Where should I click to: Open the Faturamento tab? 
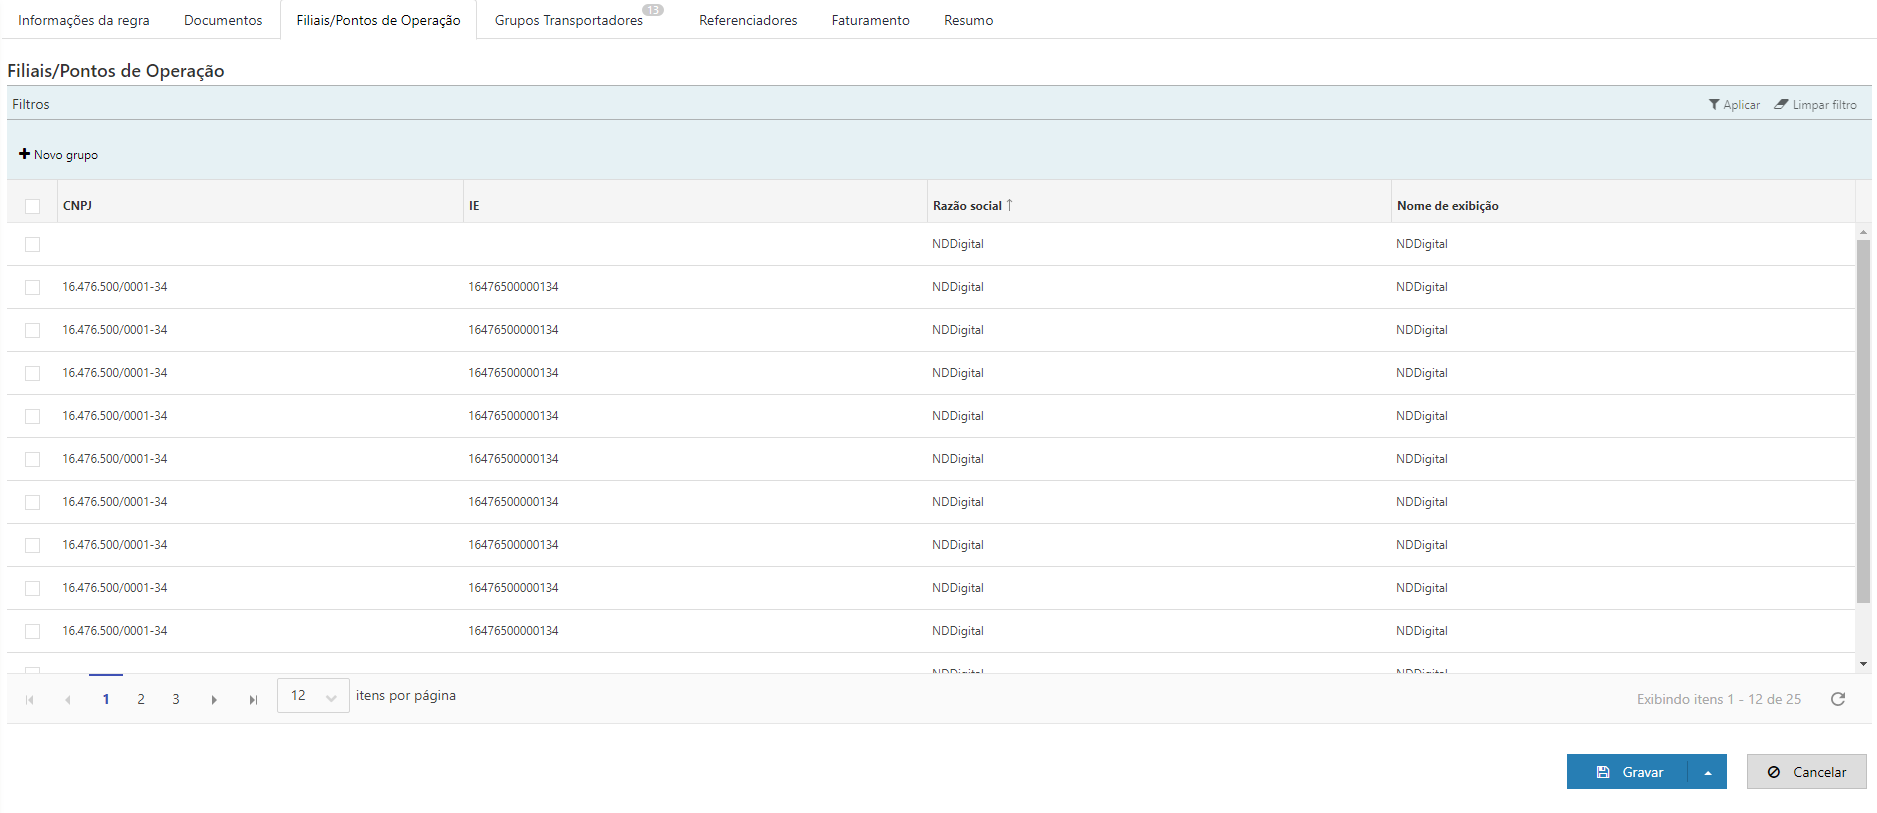tap(870, 20)
